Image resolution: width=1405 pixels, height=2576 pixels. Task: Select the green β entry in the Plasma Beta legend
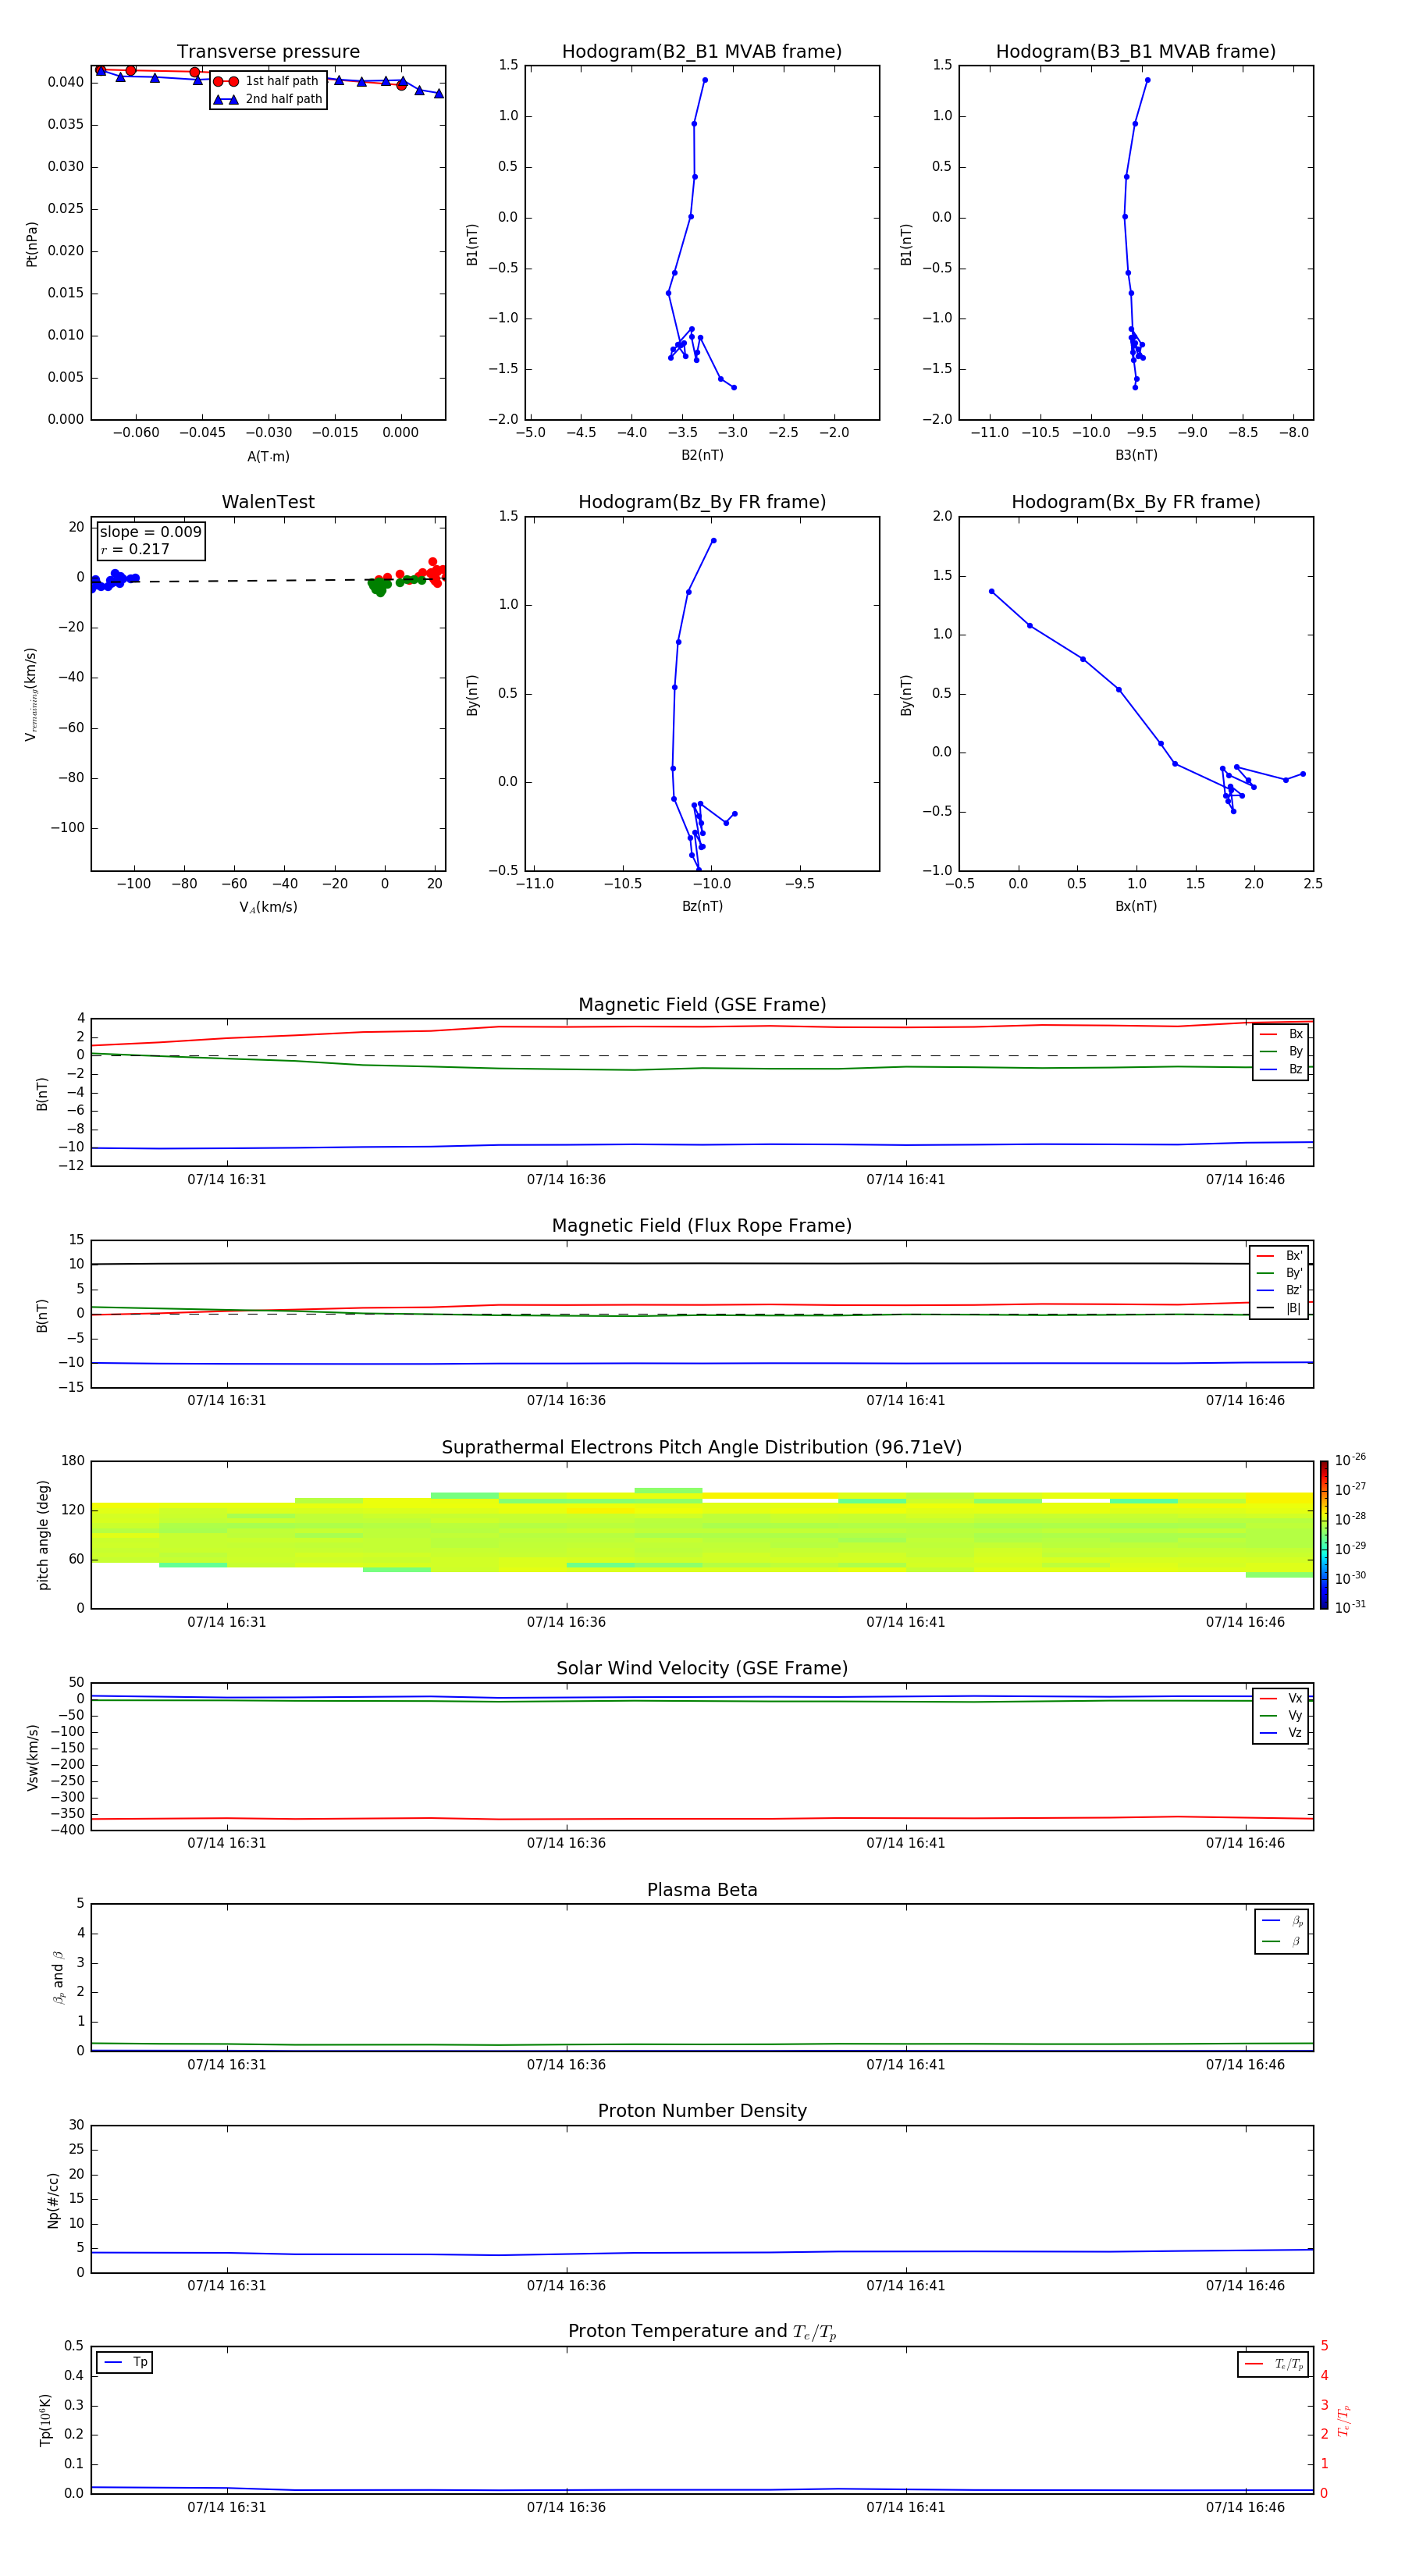pos(1282,1942)
